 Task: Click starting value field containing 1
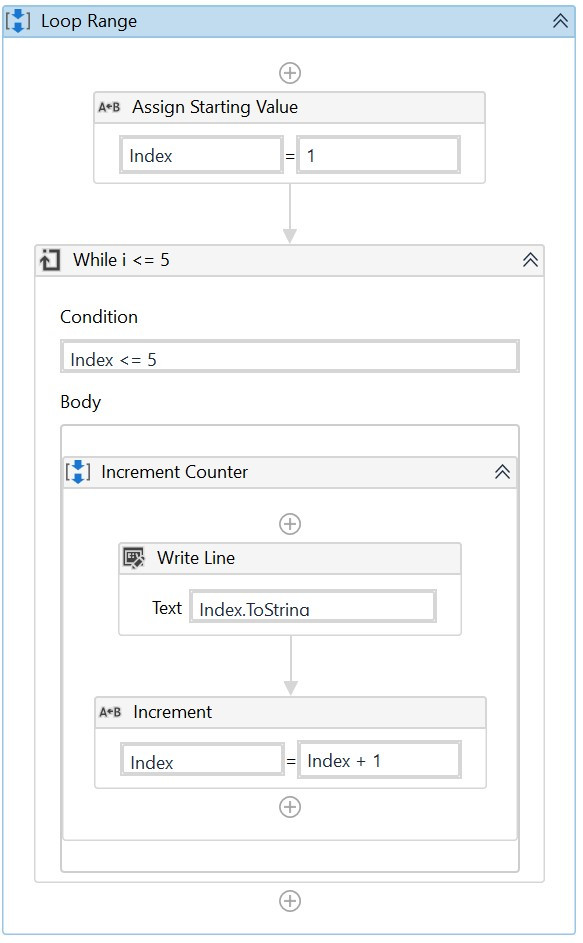click(x=379, y=155)
